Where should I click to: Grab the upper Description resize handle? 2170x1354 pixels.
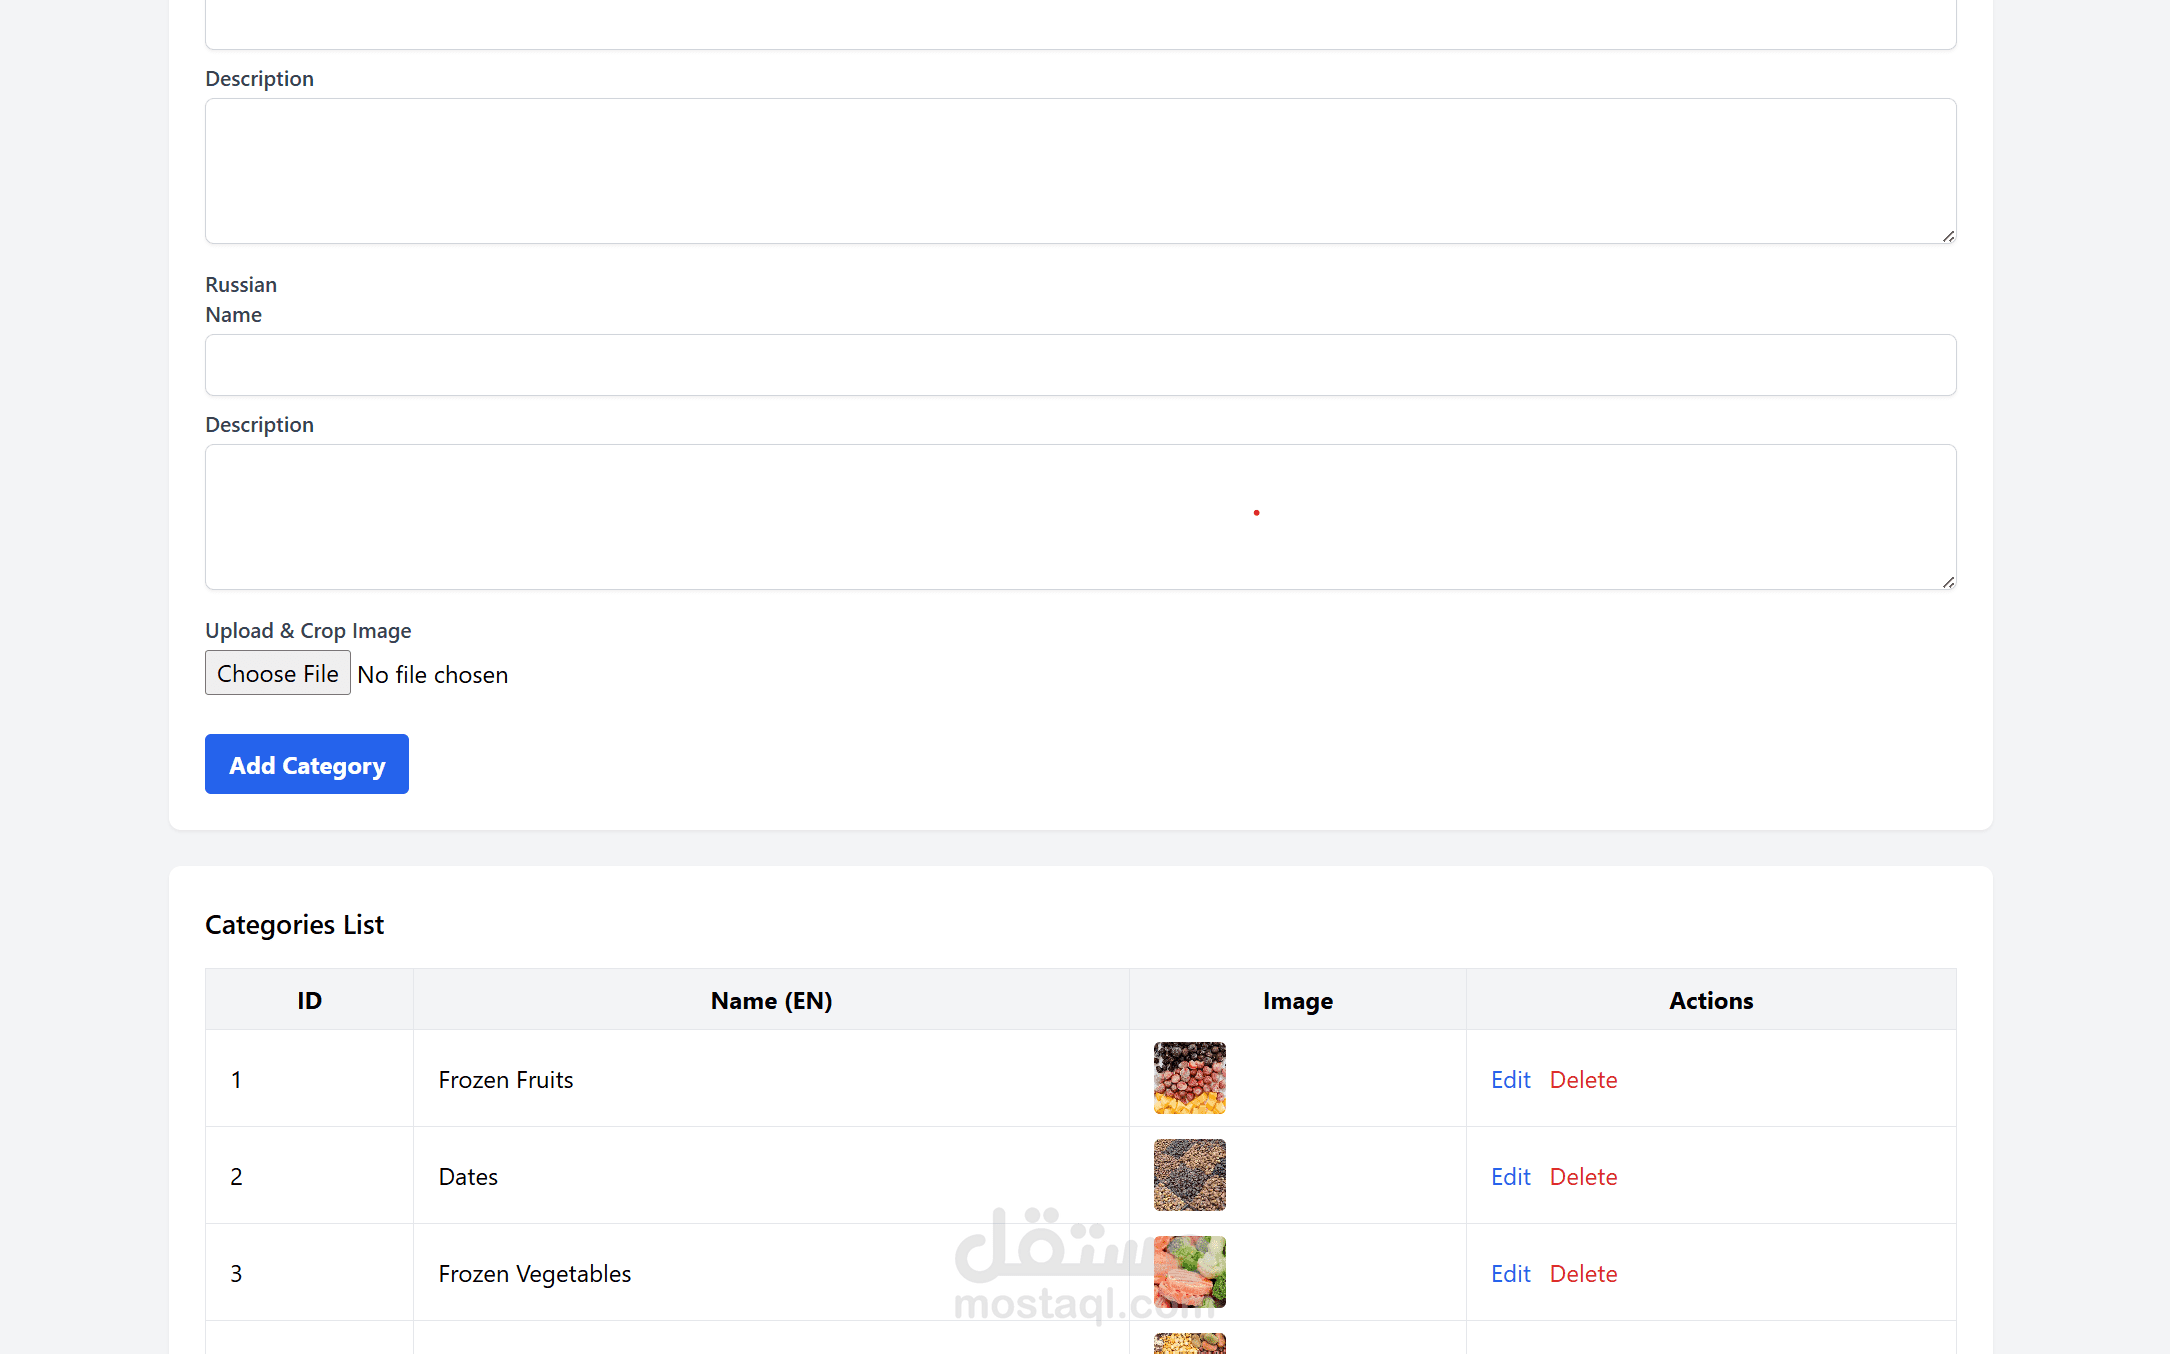click(1948, 236)
